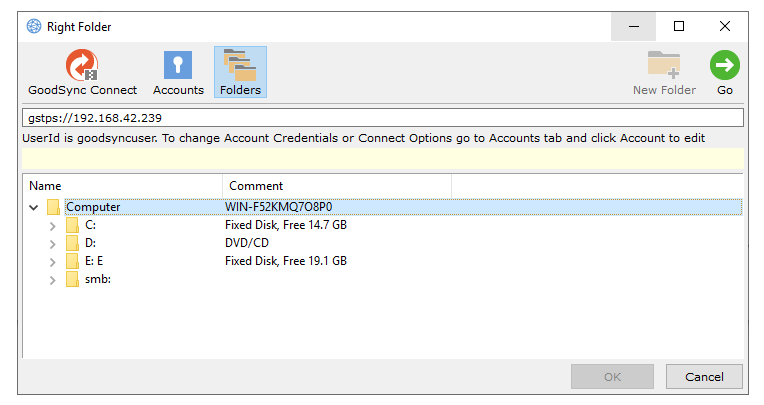Screen dimensions: 764x405
Task: Expand the D: DVD/CD drive node
Action: click(x=53, y=244)
